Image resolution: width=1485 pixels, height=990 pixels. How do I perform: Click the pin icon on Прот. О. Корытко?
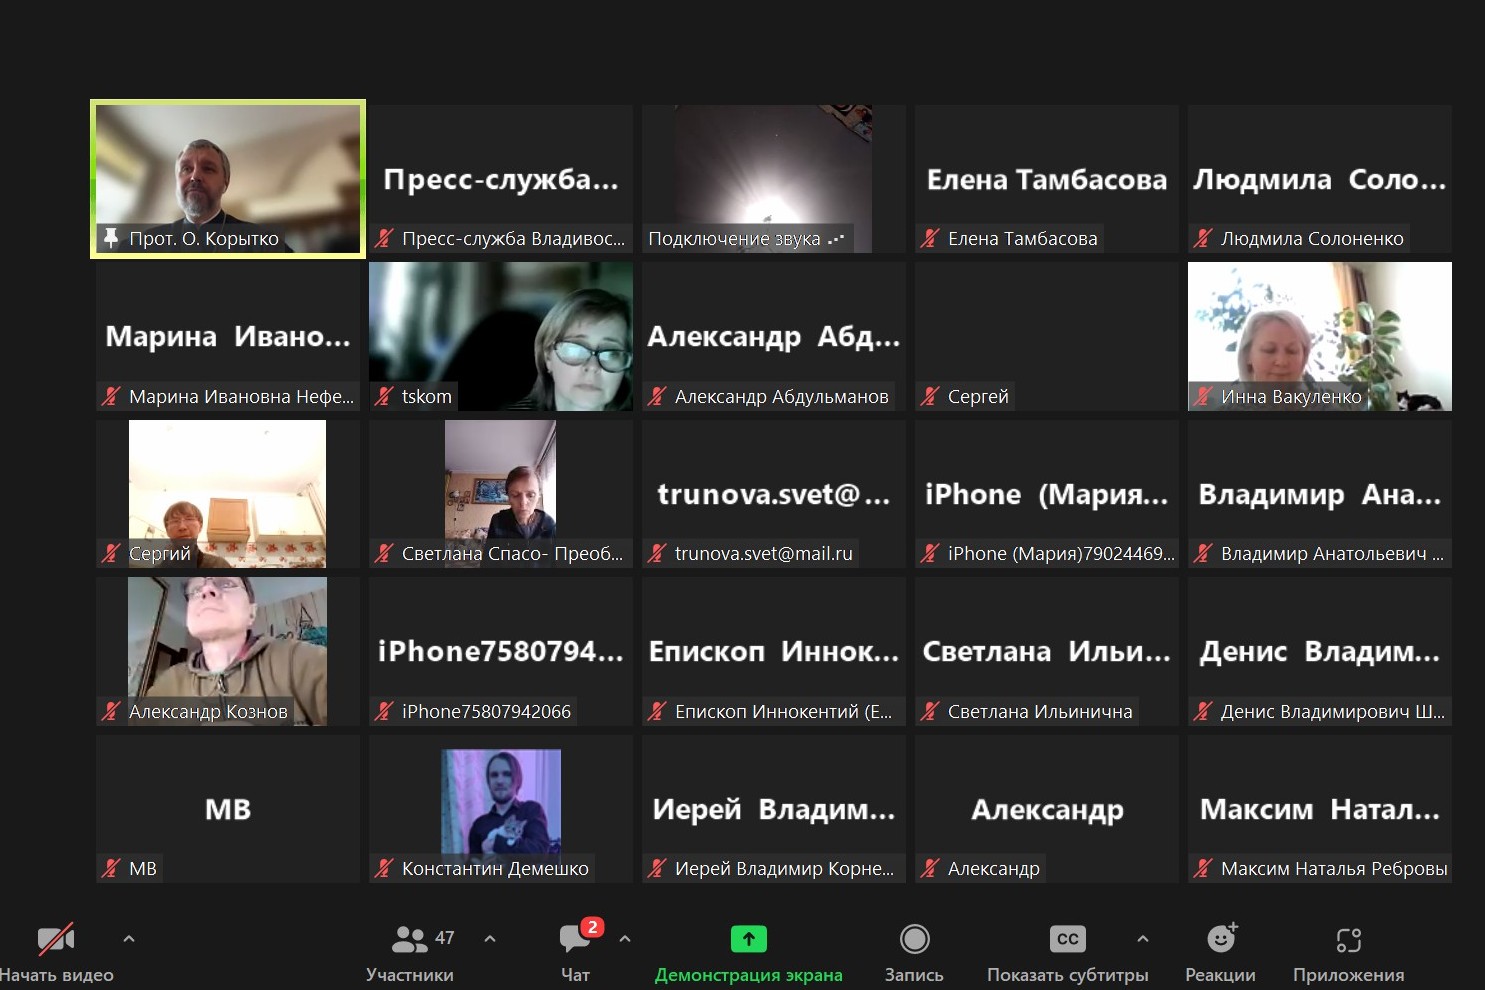[x=111, y=238]
